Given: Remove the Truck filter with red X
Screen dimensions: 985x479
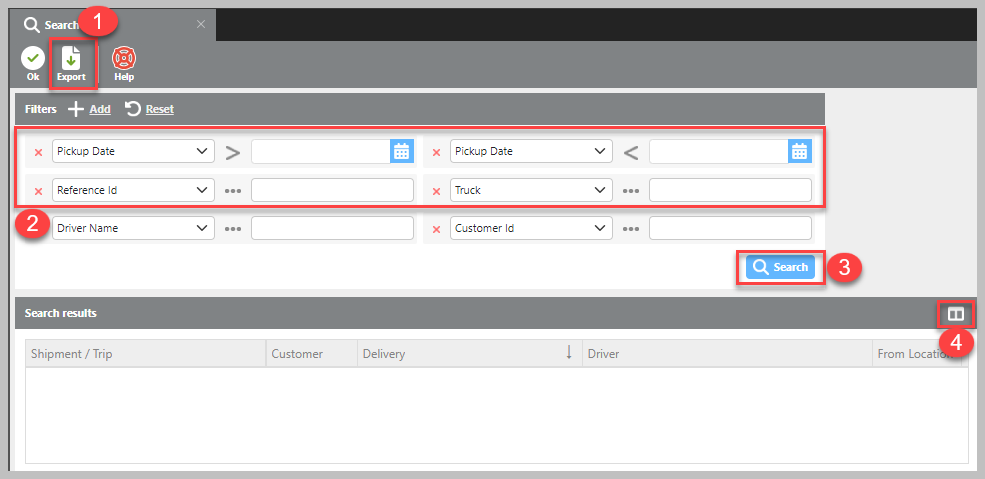Looking at the screenshot, I should 436,191.
